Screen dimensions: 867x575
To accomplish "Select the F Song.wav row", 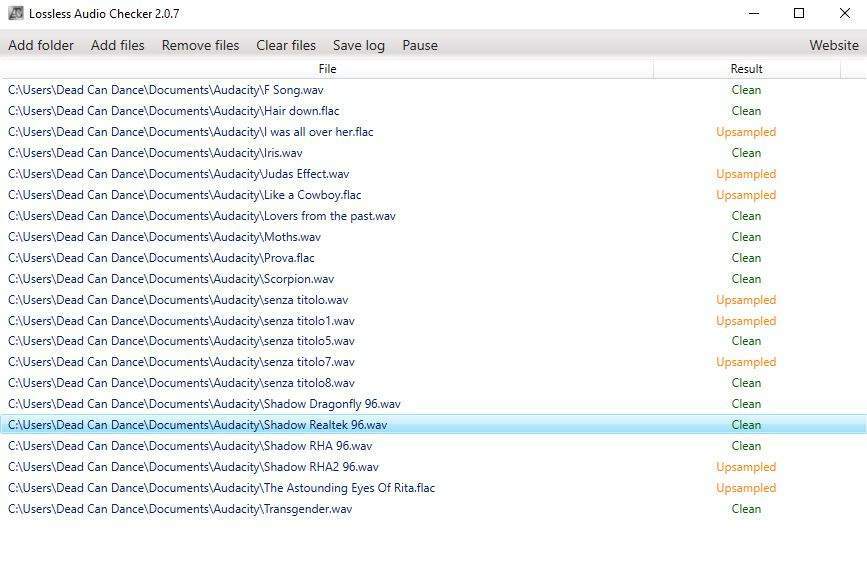I will pyautogui.click(x=434, y=90).
